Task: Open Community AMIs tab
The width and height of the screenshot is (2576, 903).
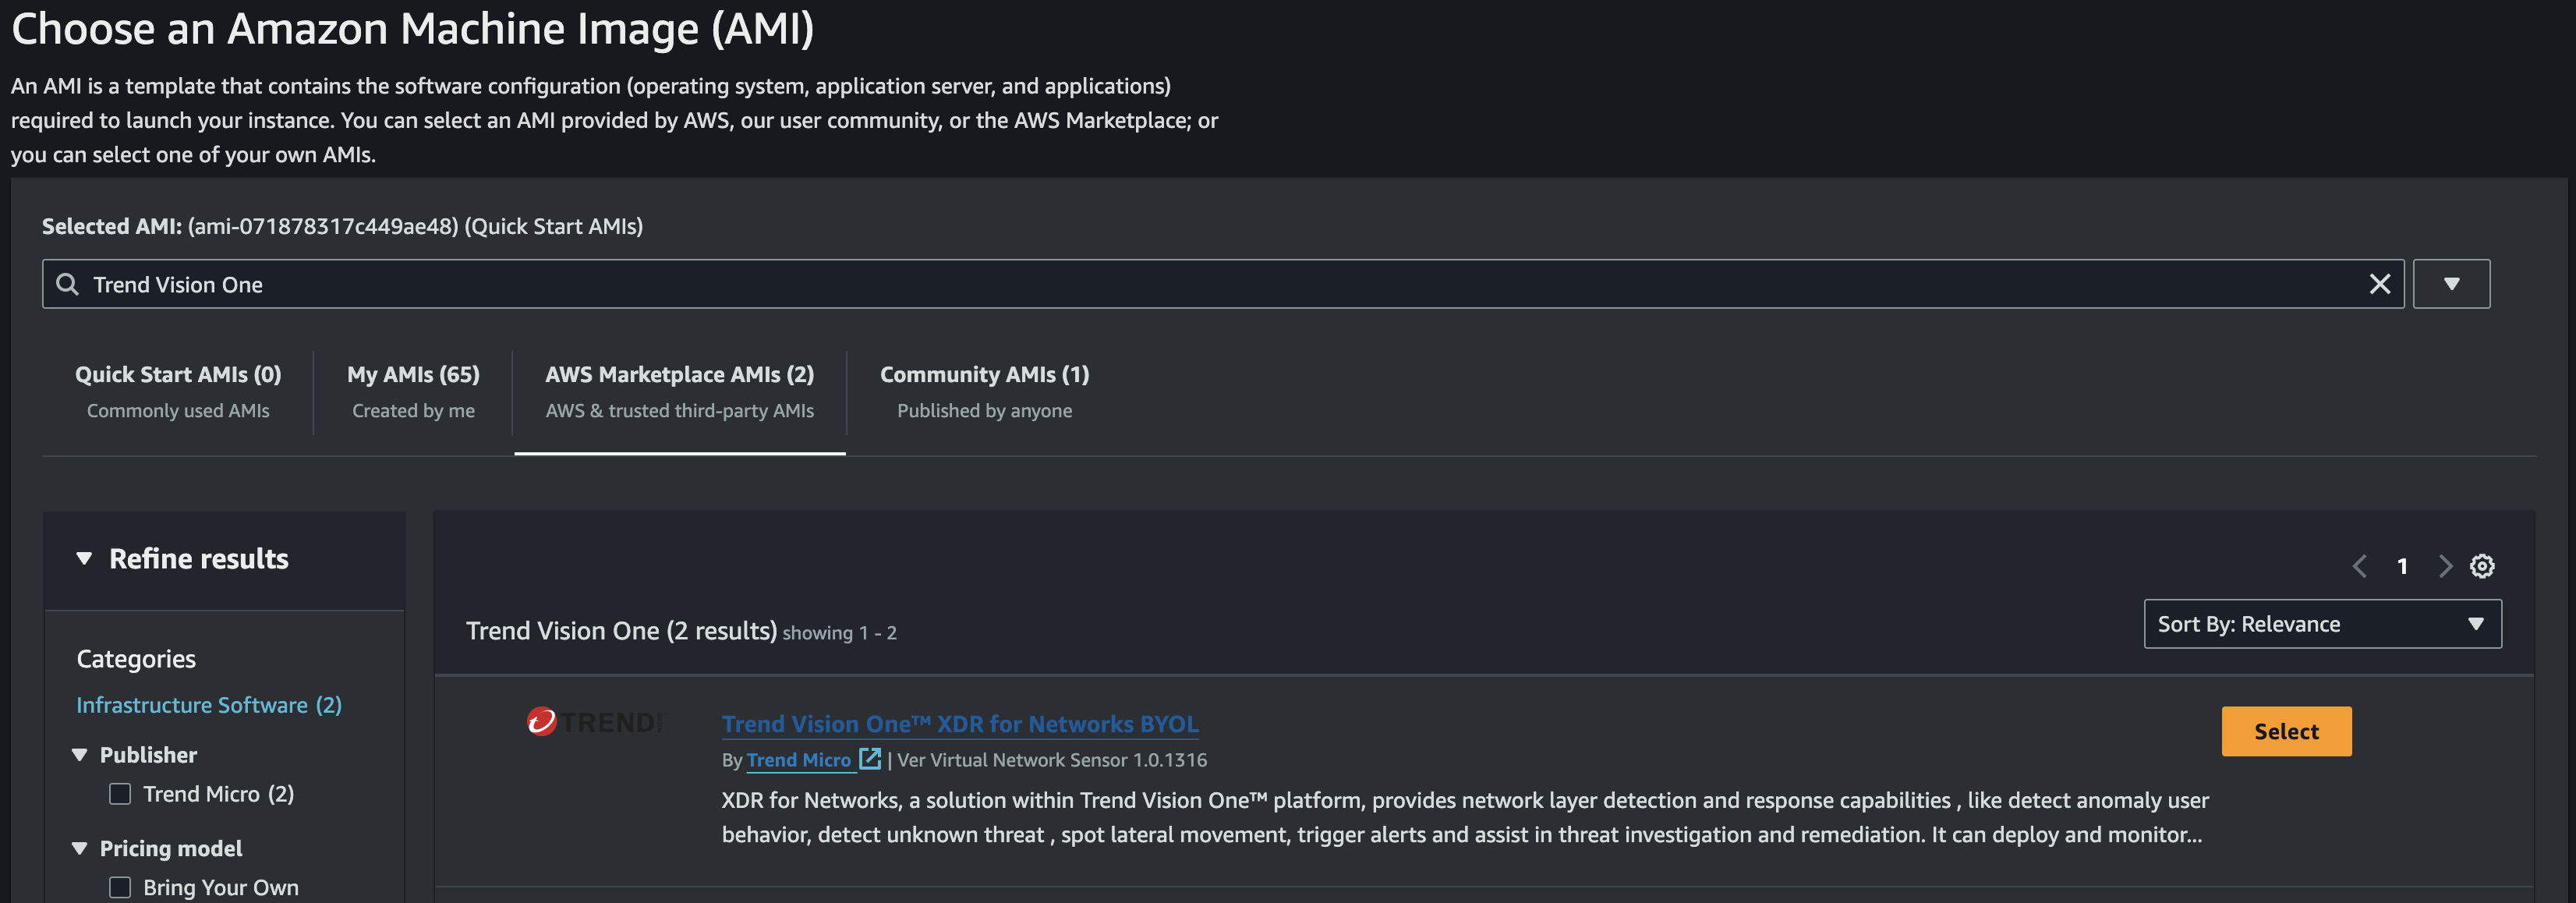Action: (984, 392)
